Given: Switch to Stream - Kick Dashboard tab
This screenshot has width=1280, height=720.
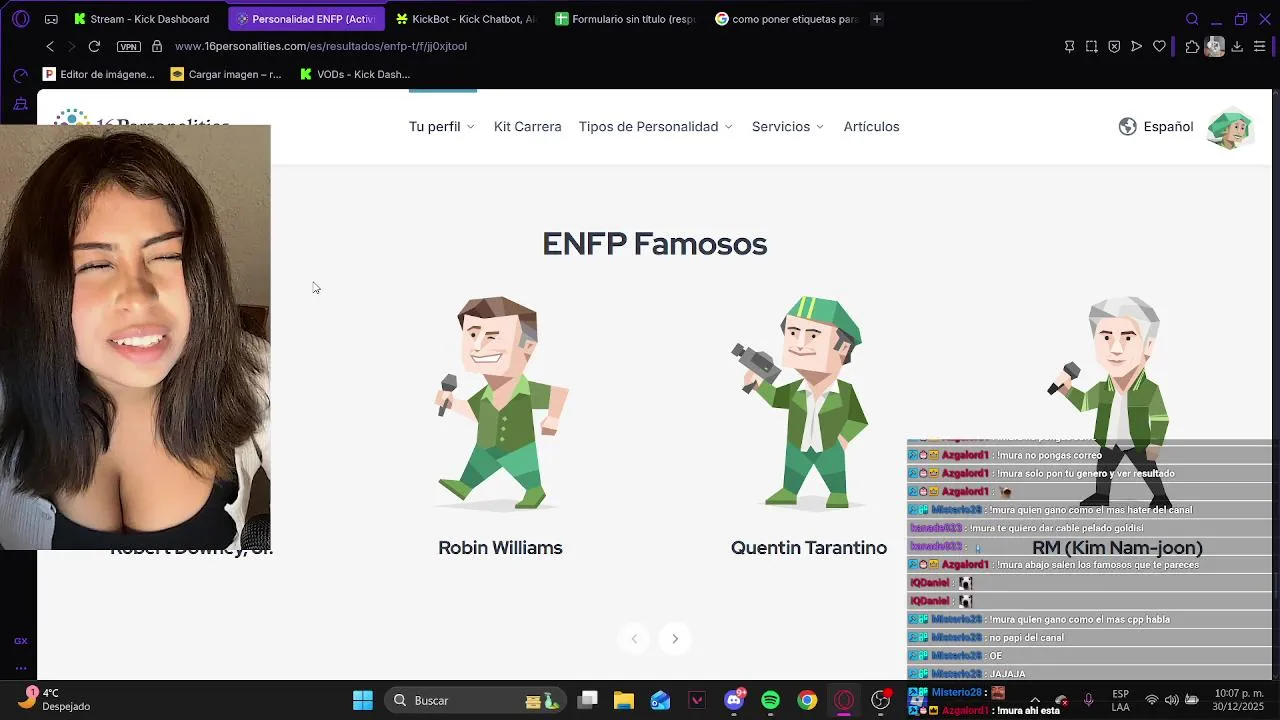Looking at the screenshot, I should [141, 19].
